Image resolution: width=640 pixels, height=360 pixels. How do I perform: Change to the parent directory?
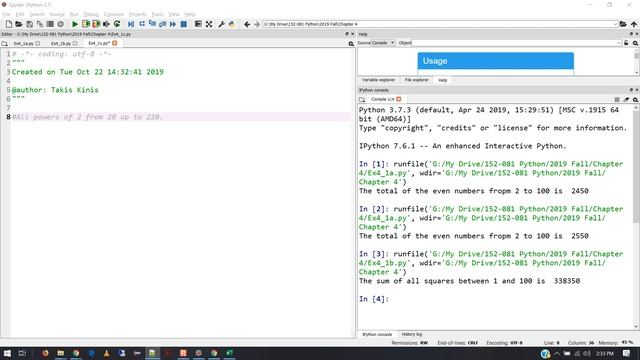(633, 24)
